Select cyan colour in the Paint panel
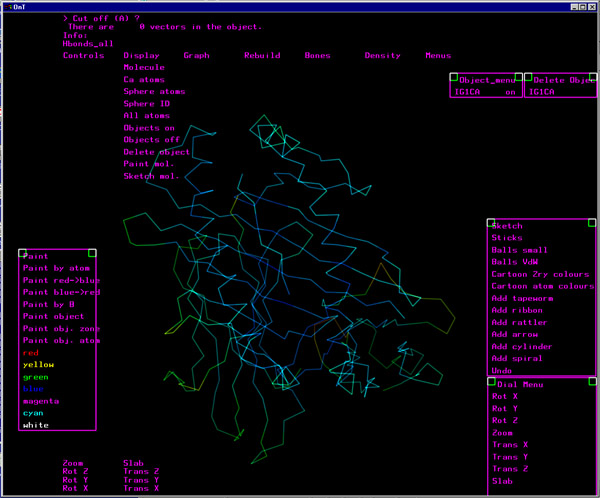600x498 pixels. pyautogui.click(x=33, y=413)
